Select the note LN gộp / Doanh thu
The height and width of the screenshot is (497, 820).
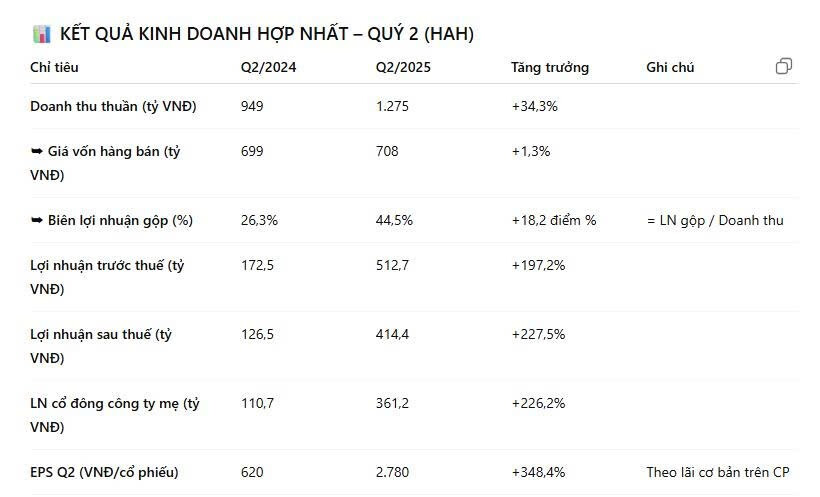[715, 220]
